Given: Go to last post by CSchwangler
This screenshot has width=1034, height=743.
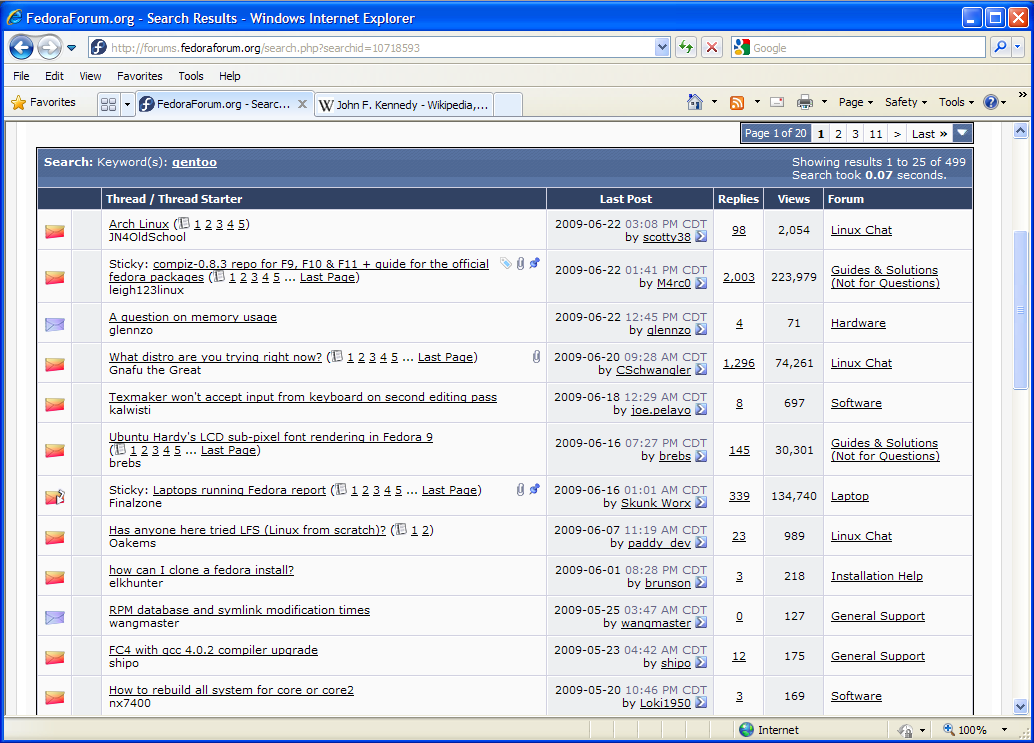Looking at the screenshot, I should [x=702, y=370].
